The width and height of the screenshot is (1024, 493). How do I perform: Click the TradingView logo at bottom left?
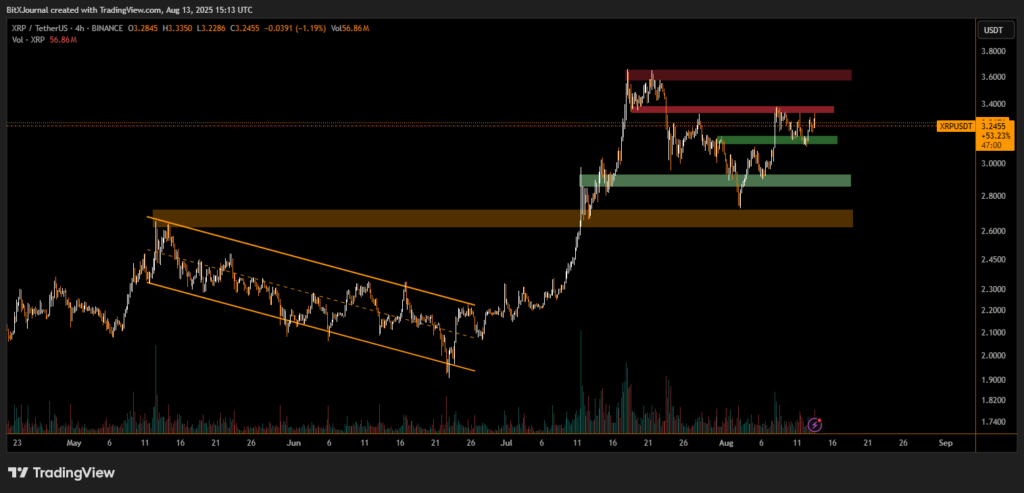62,472
